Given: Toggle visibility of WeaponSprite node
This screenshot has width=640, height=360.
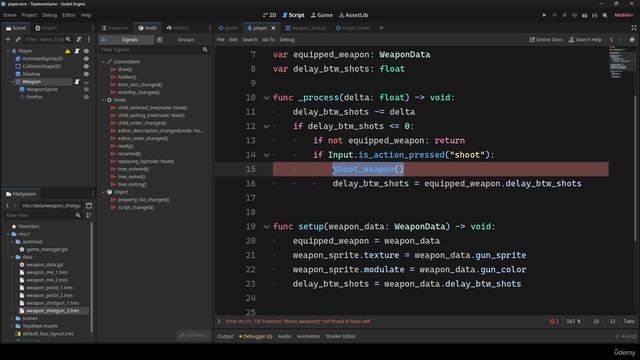Looking at the screenshot, I should pos(86,89).
